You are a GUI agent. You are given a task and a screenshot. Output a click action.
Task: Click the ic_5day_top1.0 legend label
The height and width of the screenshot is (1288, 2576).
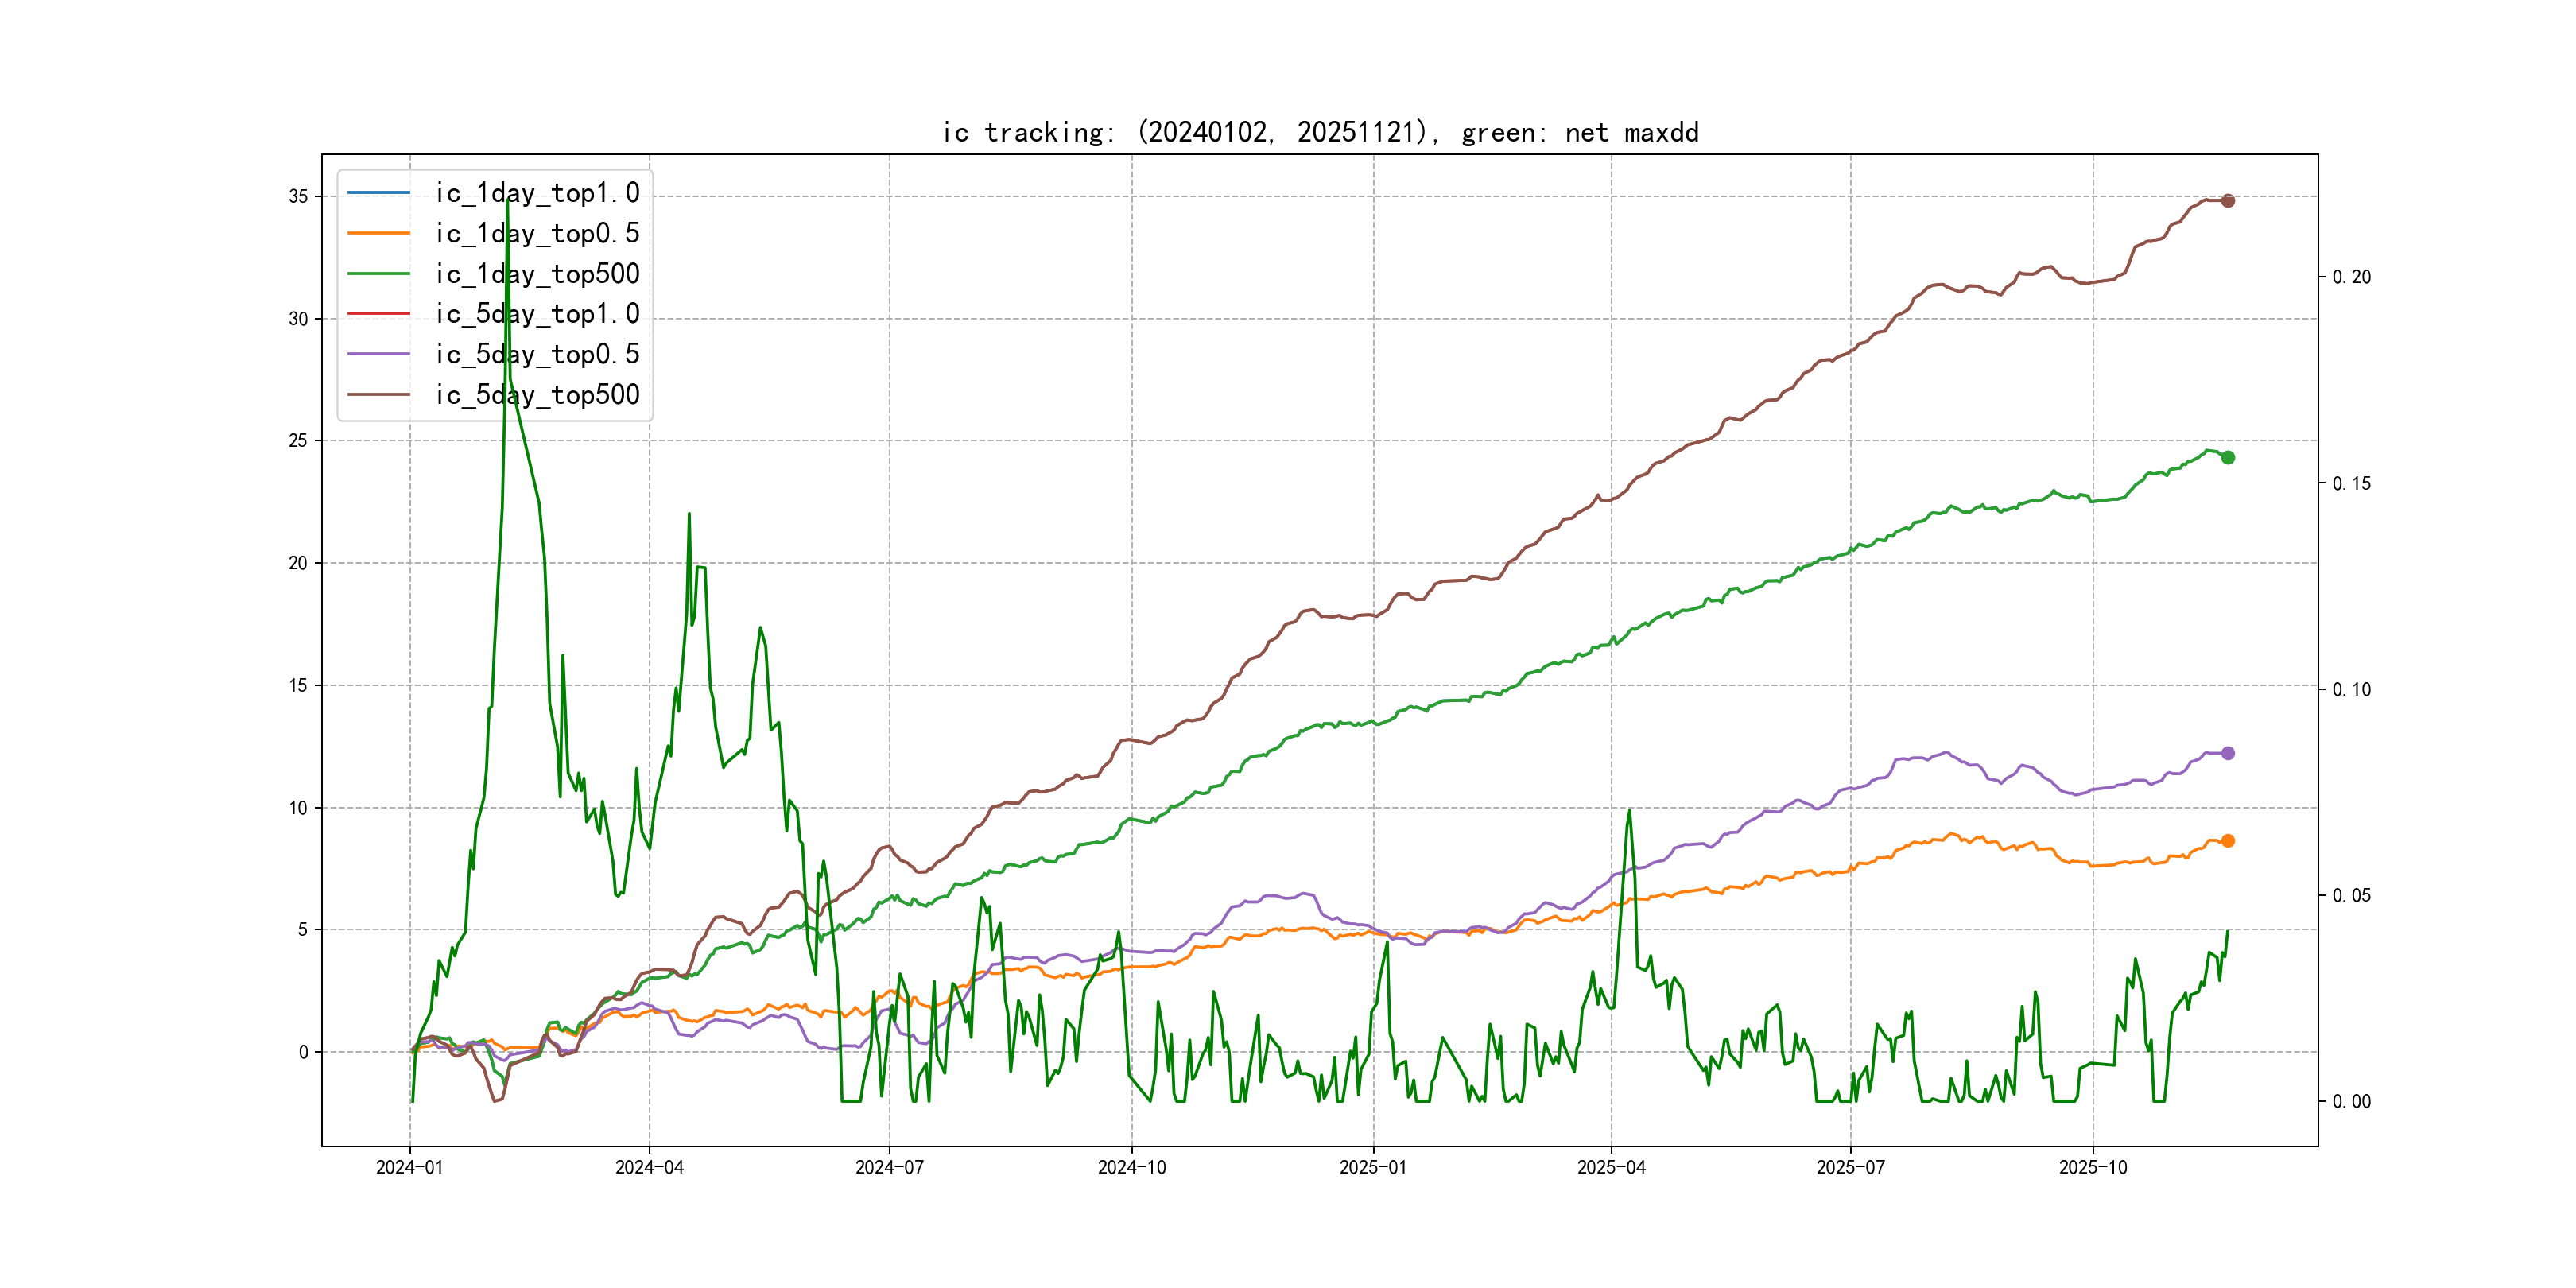click(x=537, y=314)
